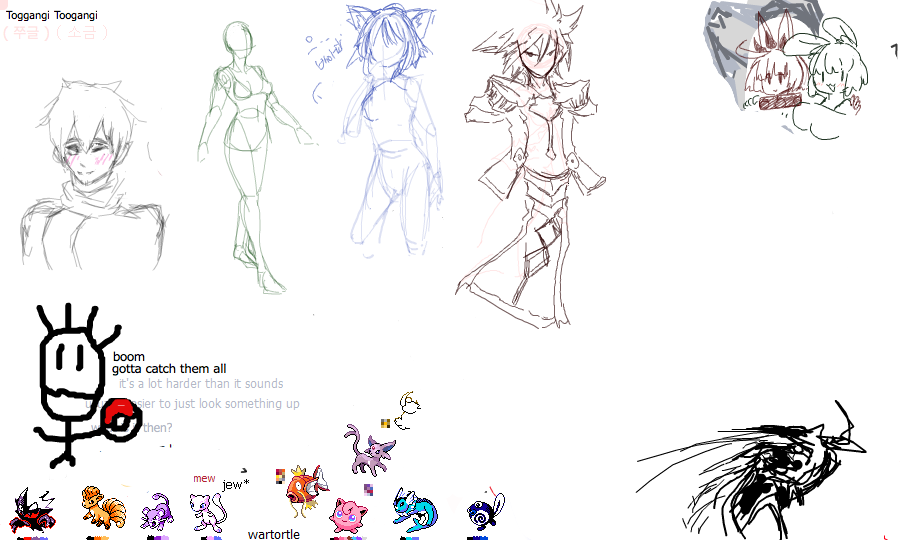
Task: Pick the purple palette swatch above Jigglypuff
Action: (x=368, y=490)
